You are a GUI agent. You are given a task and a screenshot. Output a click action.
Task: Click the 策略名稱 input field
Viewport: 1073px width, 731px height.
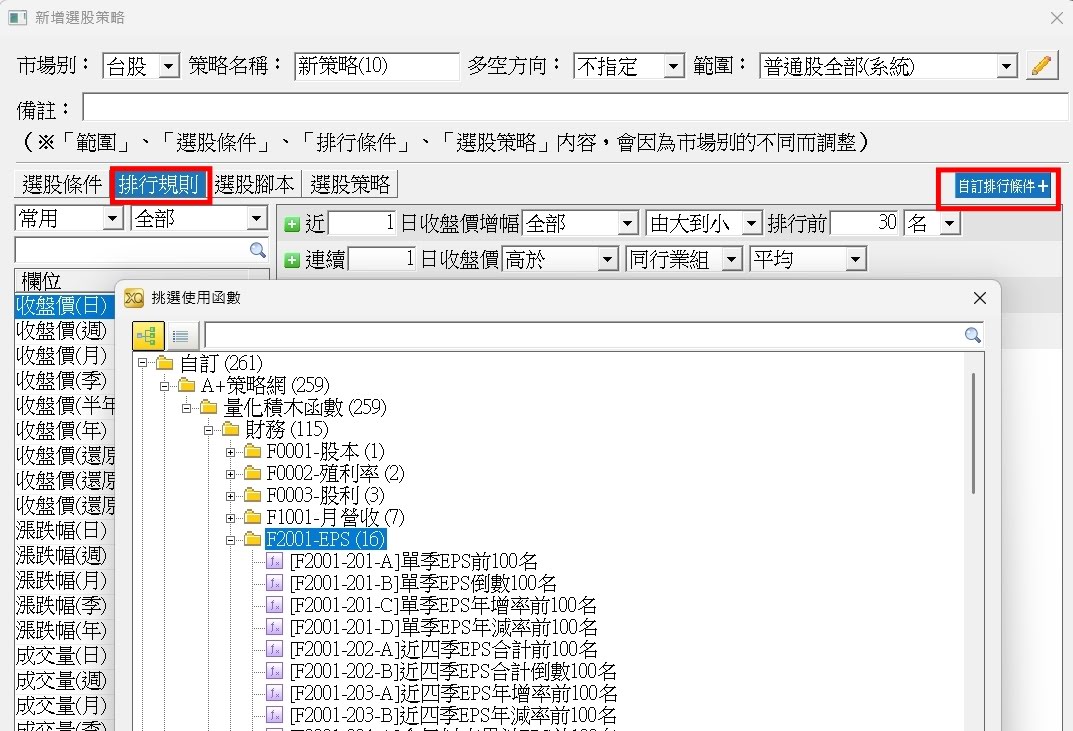click(x=376, y=67)
